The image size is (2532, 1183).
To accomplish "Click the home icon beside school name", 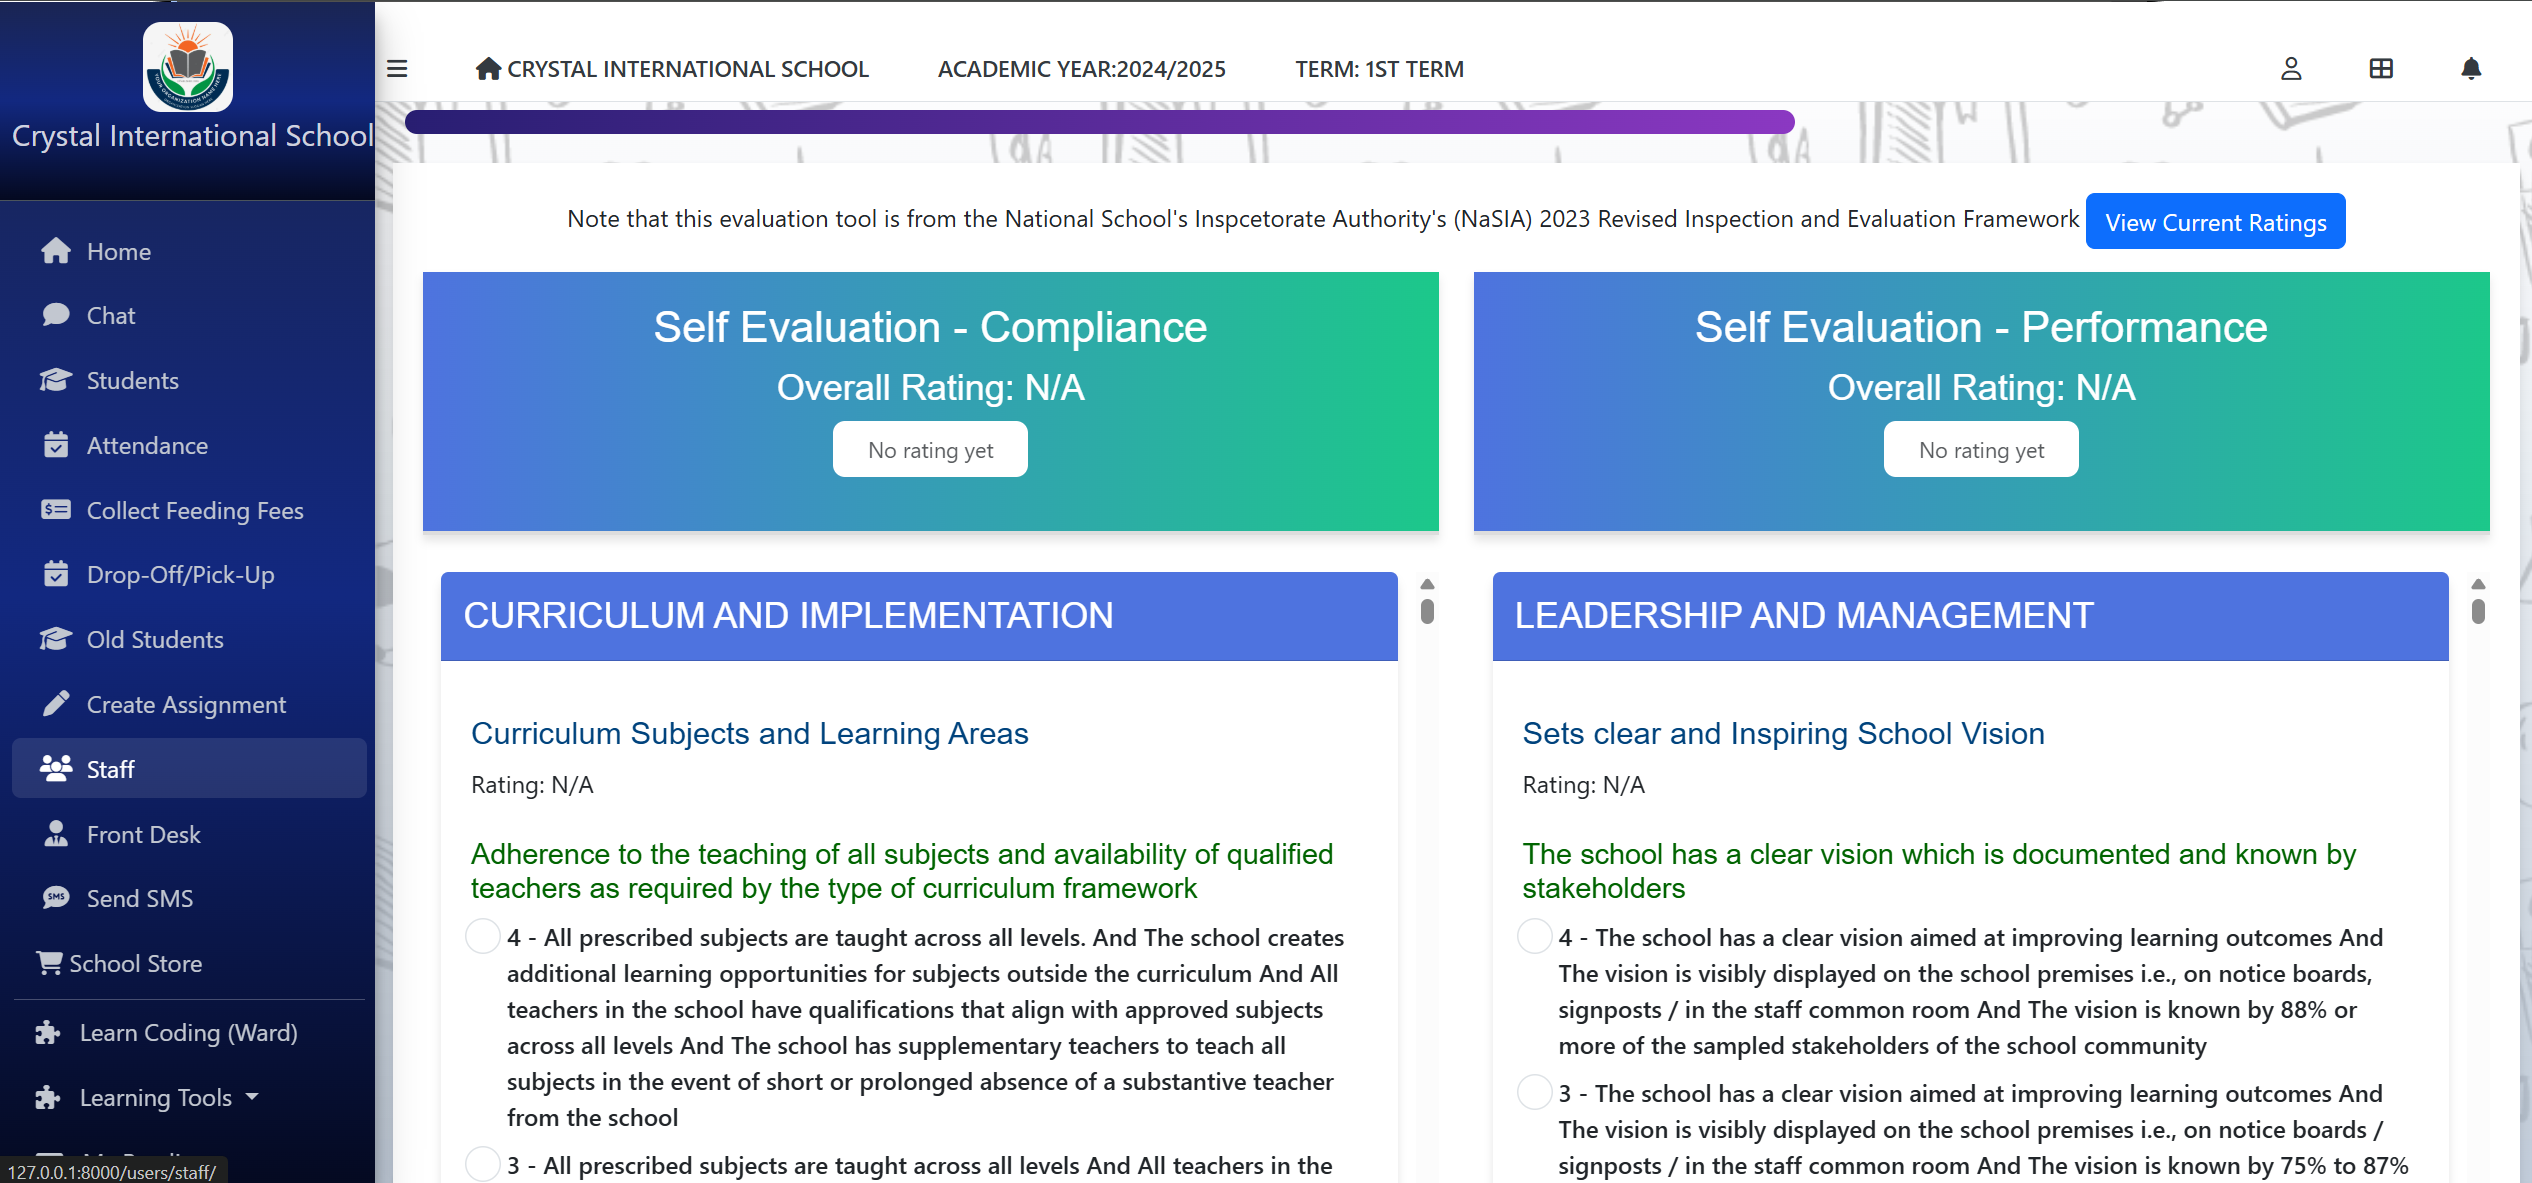I will 488,69.
